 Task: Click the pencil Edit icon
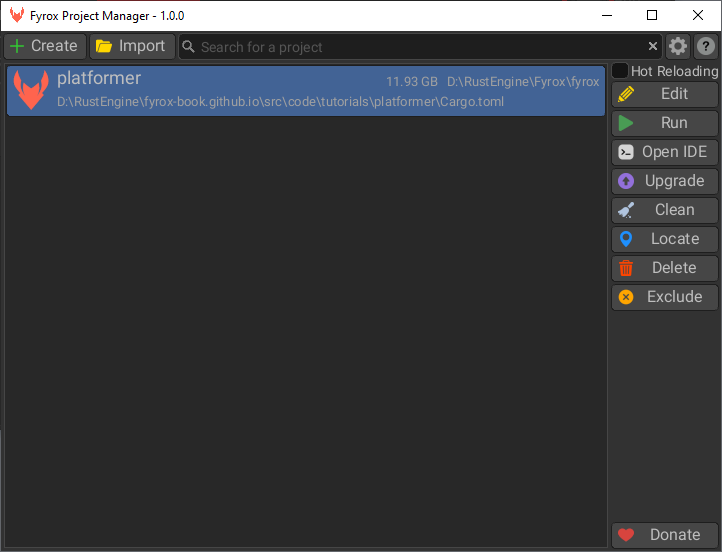tap(626, 94)
